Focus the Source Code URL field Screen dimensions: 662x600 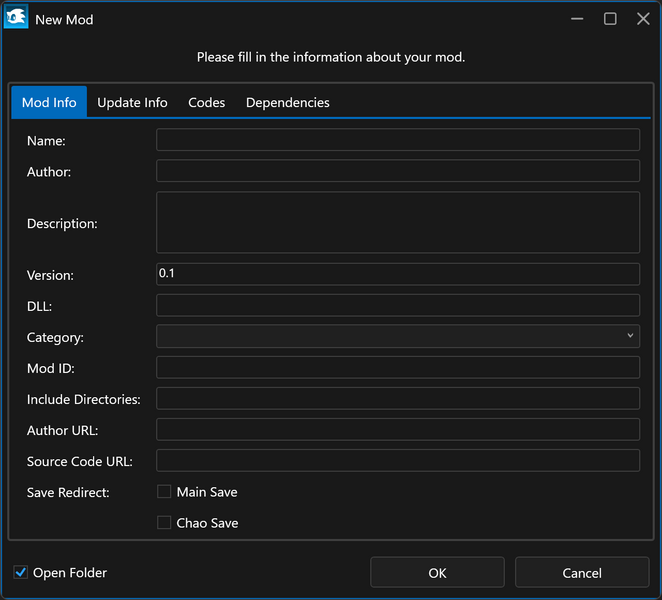point(398,461)
